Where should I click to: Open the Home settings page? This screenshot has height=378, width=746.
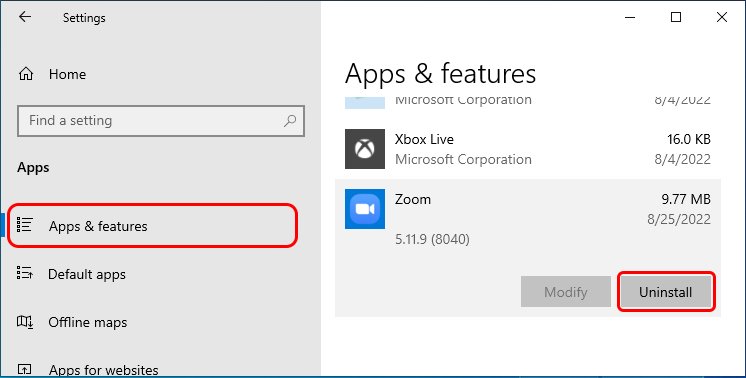pos(160,74)
